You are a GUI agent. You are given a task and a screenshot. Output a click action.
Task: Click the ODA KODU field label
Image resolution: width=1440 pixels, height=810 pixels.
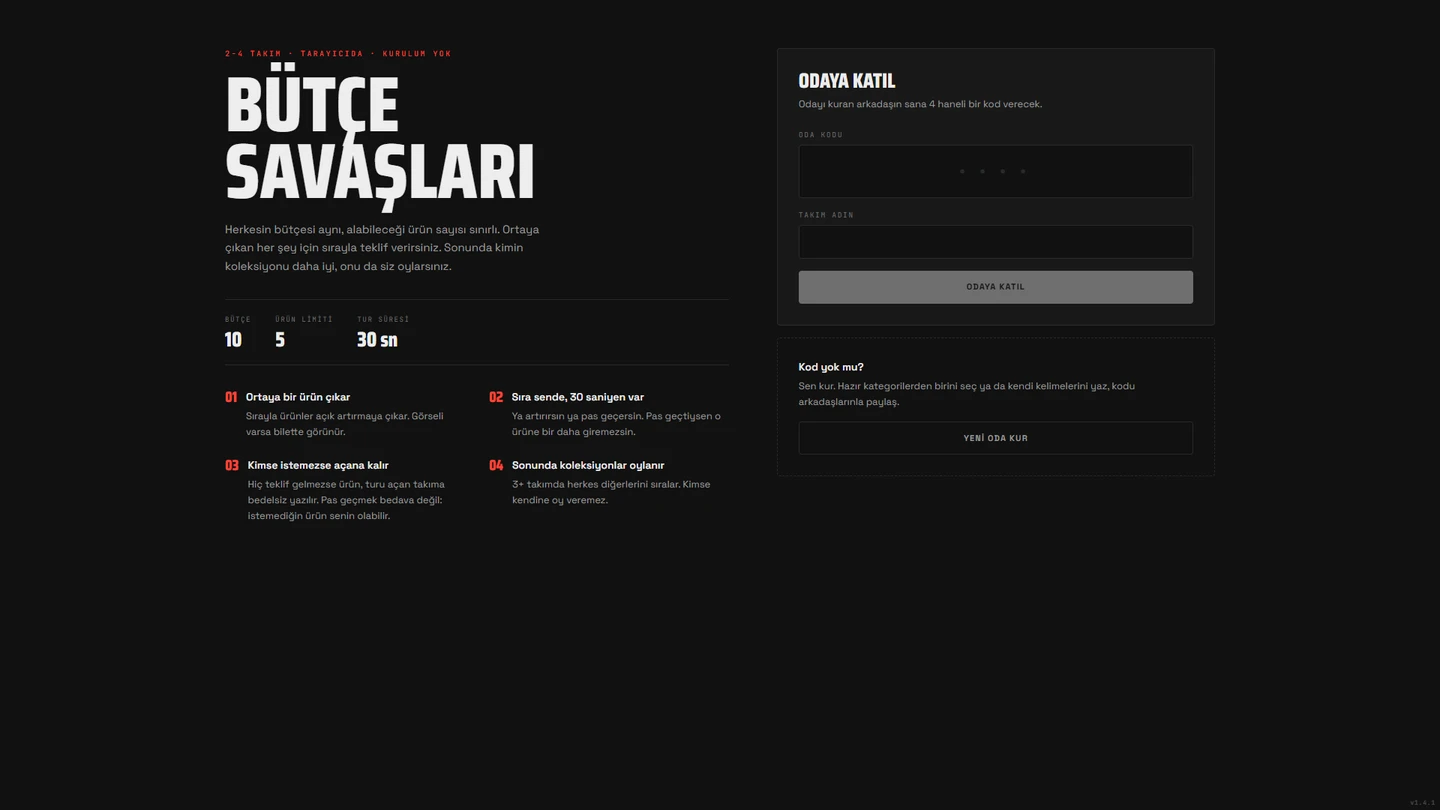[820, 135]
